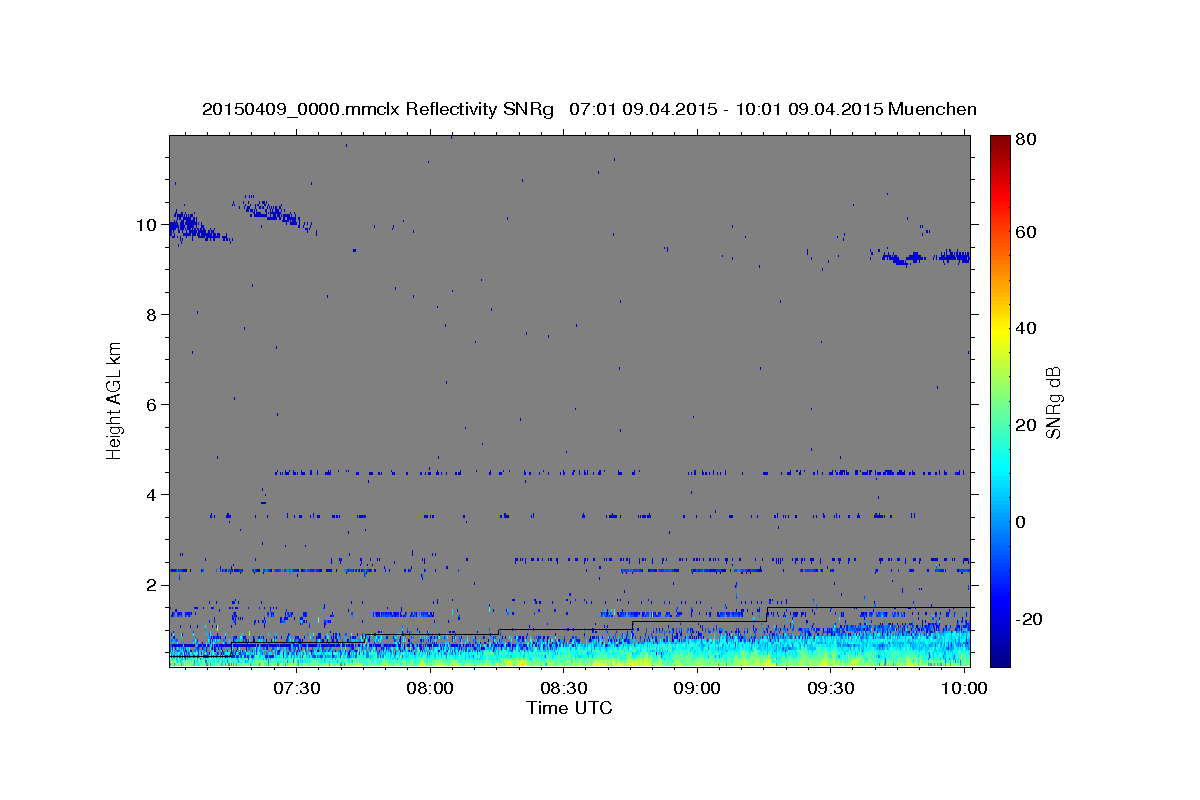Click the colorbar value label 20
Image resolution: width=1200 pixels, height=800 pixels.
point(1027,425)
